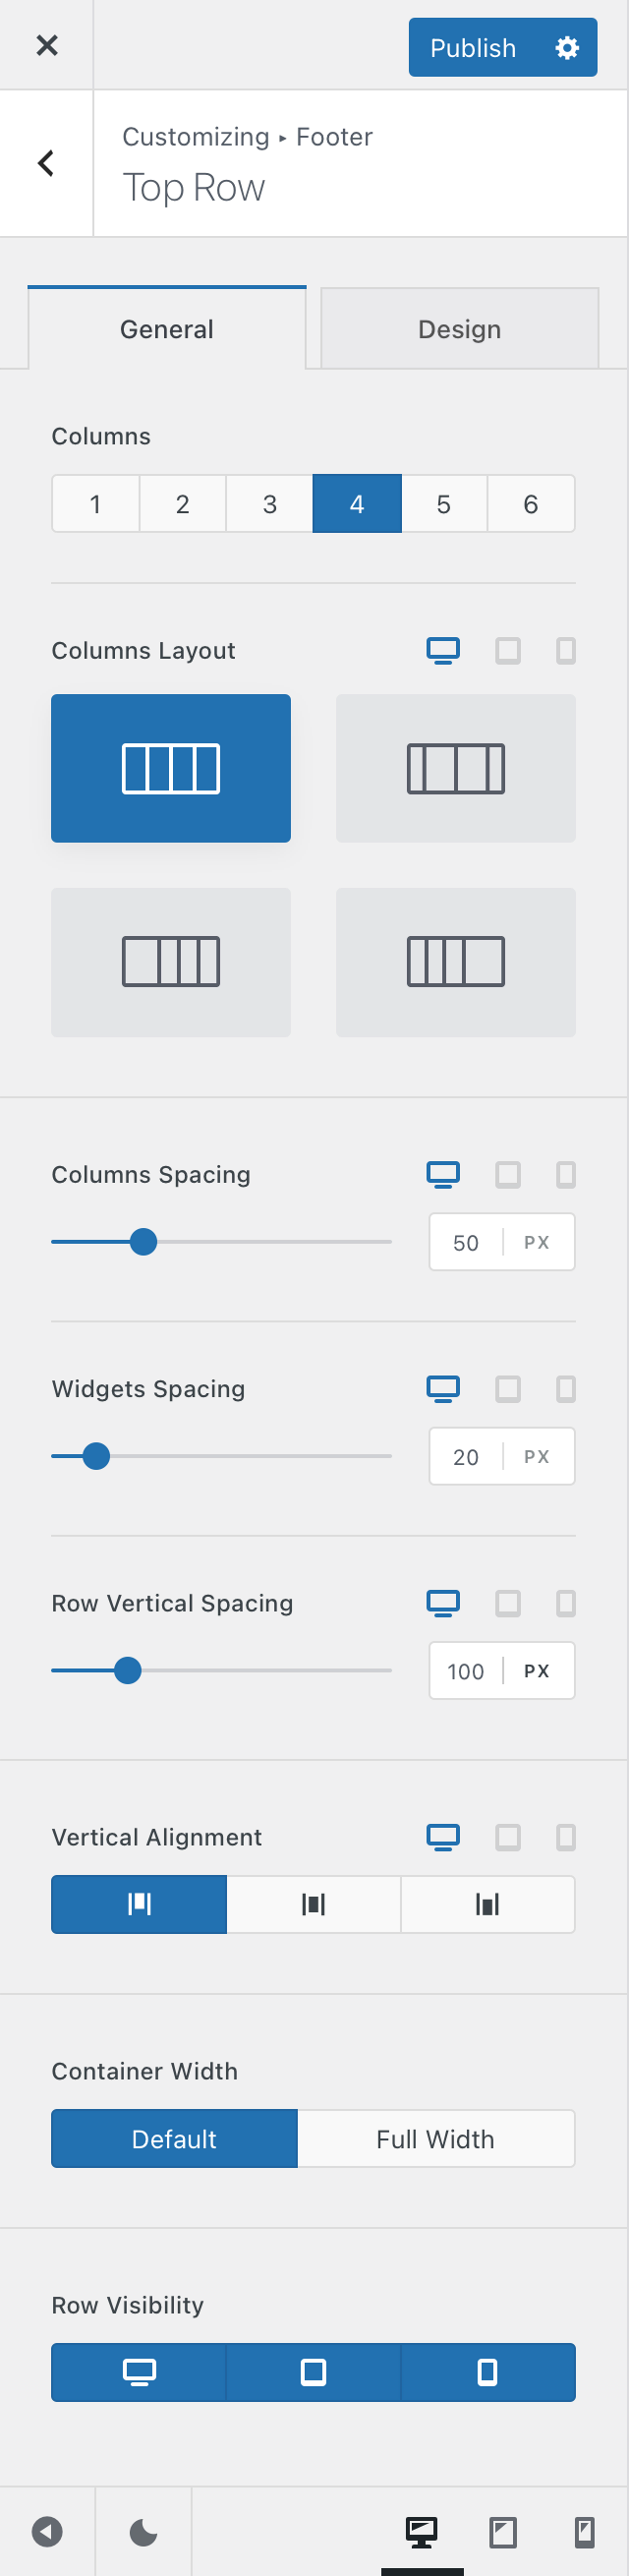Switch Columns Spacing to tablet device icon
Image resolution: width=629 pixels, height=2576 pixels.
(508, 1174)
